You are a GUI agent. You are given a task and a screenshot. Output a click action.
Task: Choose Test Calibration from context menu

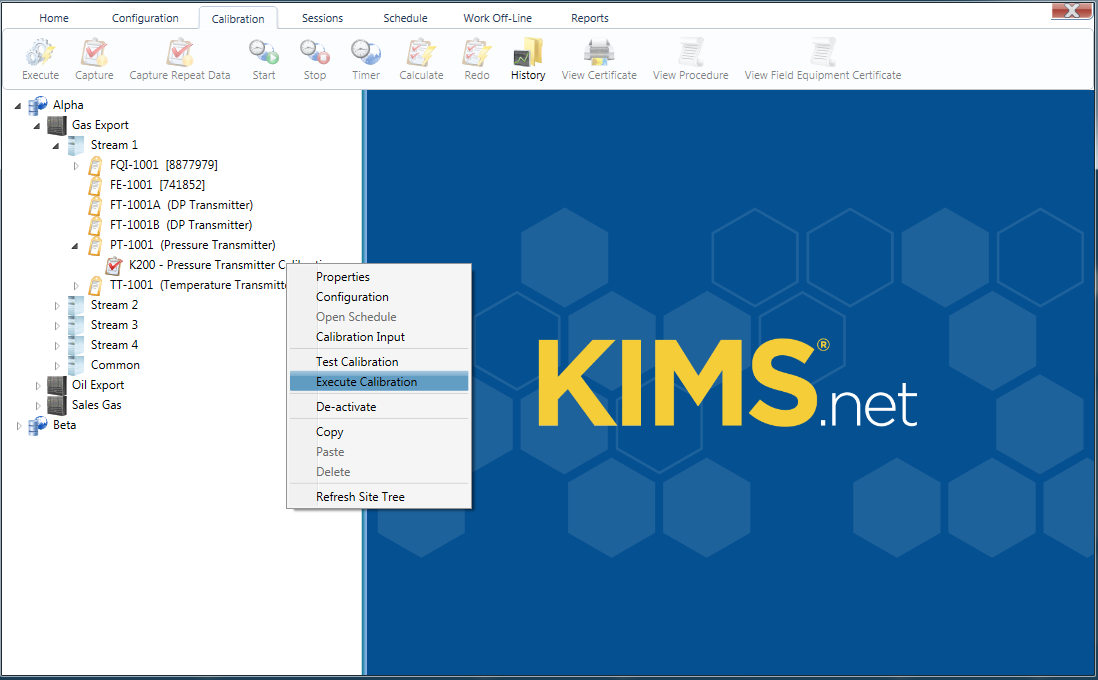point(379,362)
